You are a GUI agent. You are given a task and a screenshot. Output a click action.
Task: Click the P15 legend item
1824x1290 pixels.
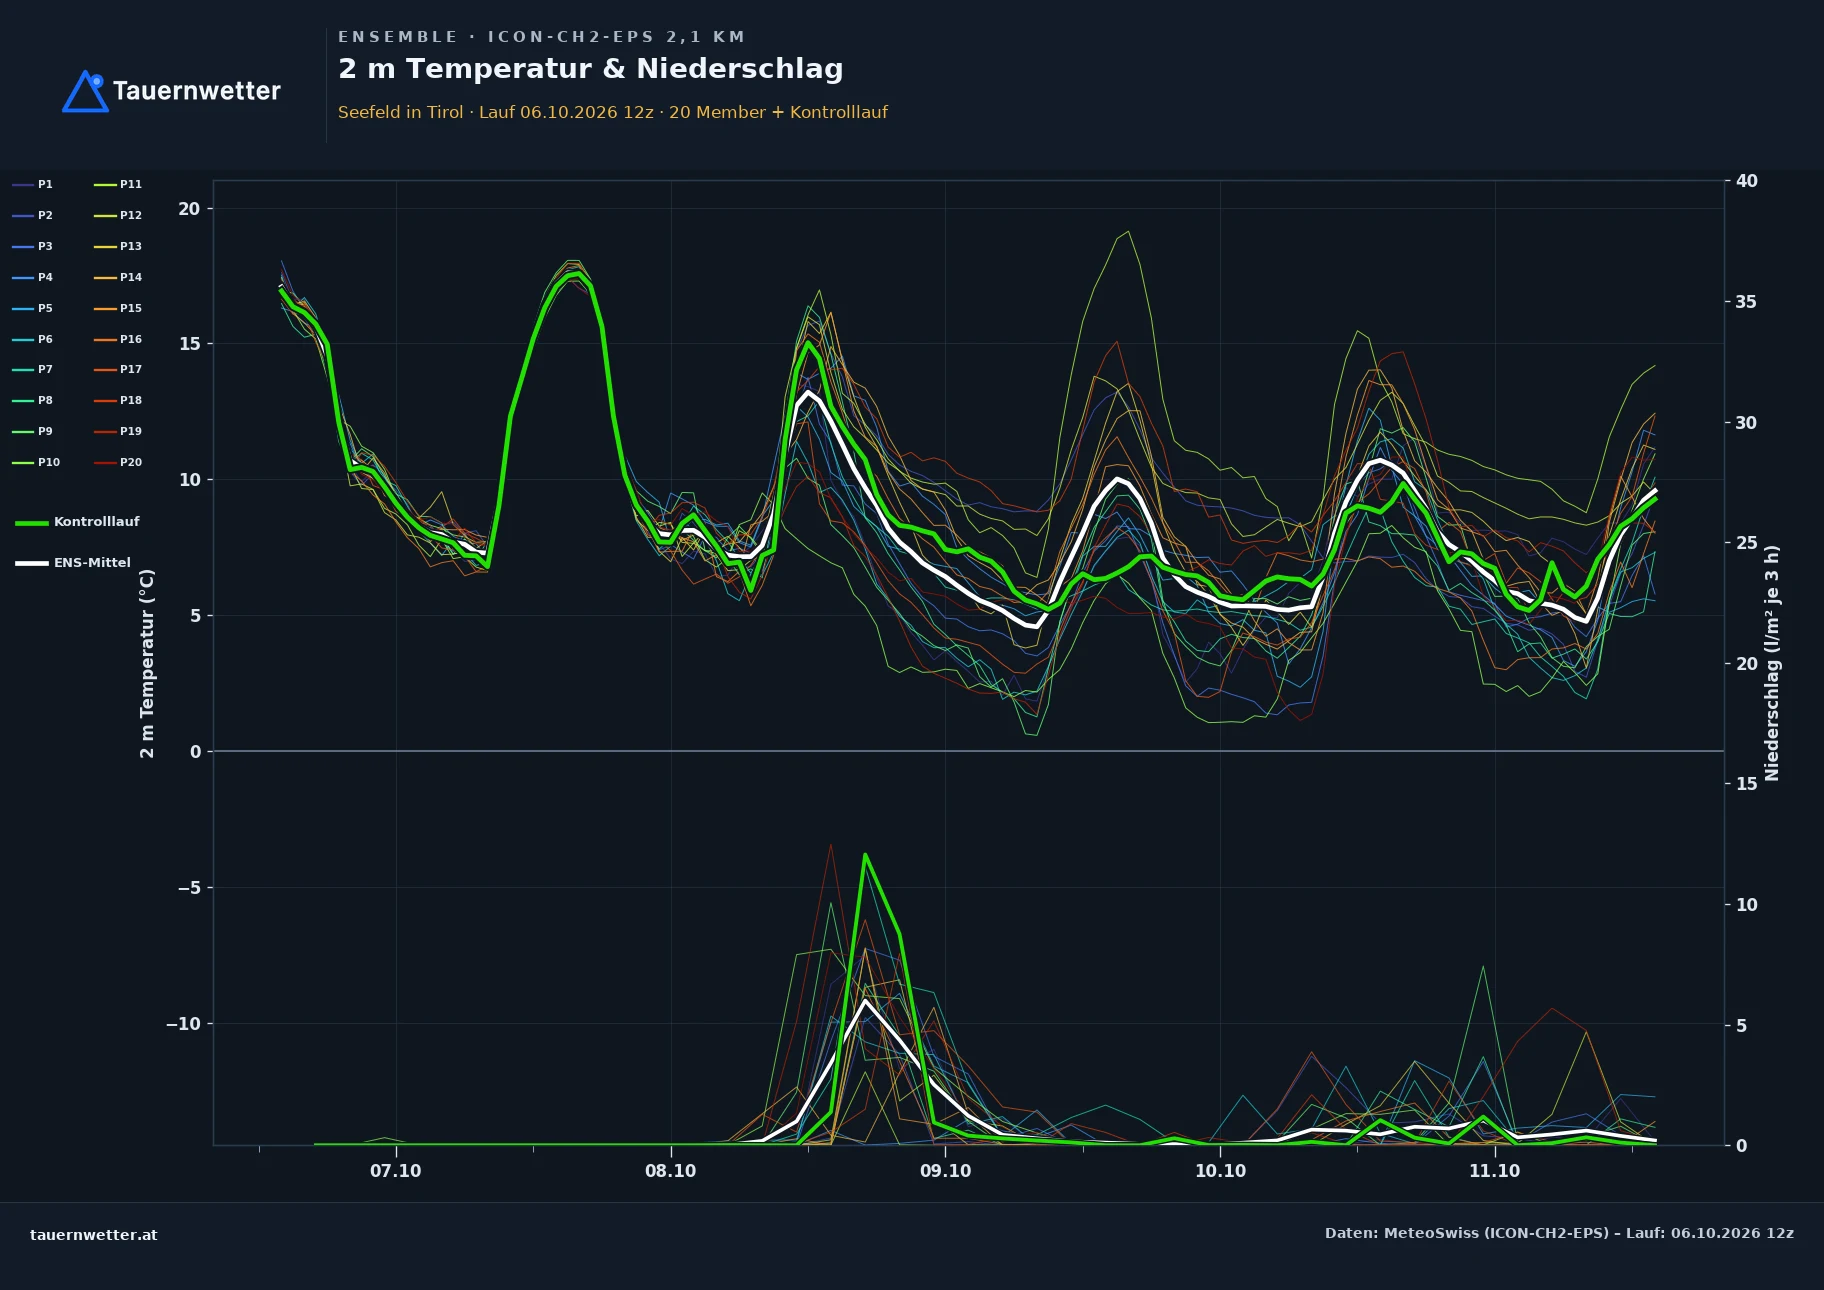[x=118, y=308]
